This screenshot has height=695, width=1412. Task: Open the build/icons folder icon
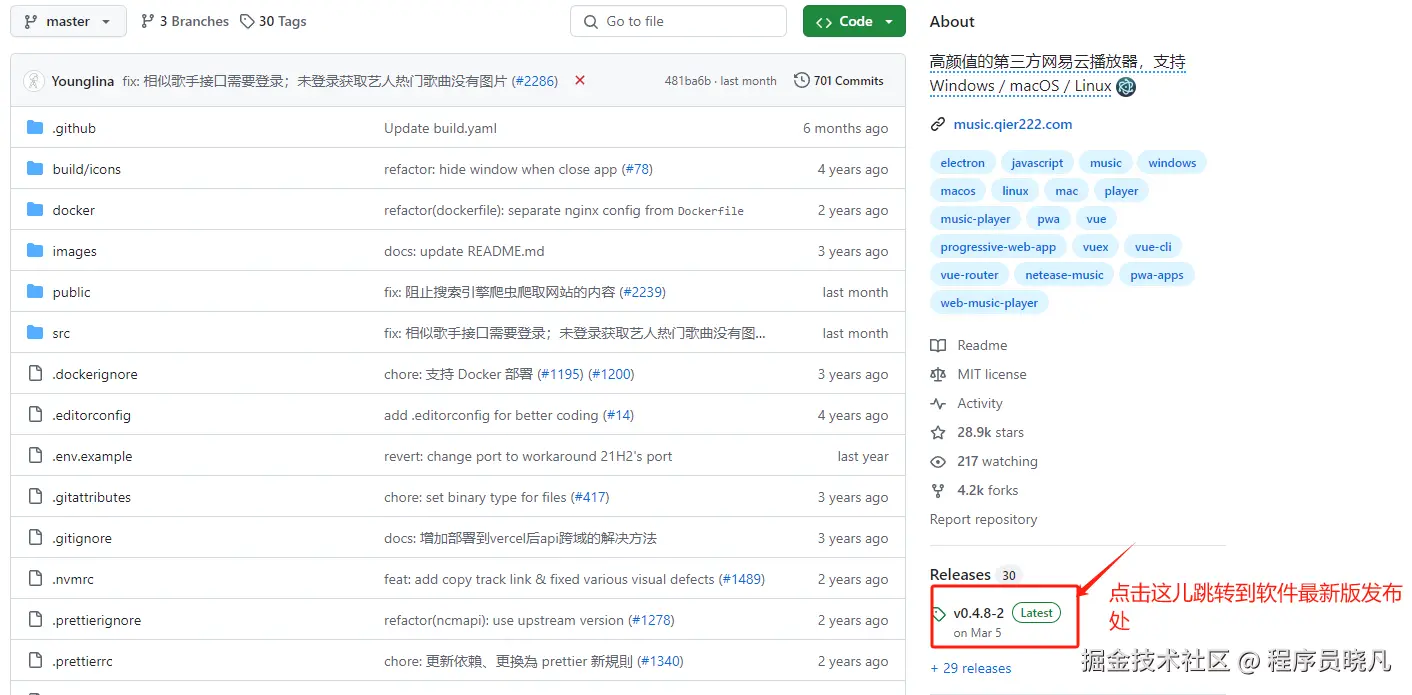coord(36,169)
